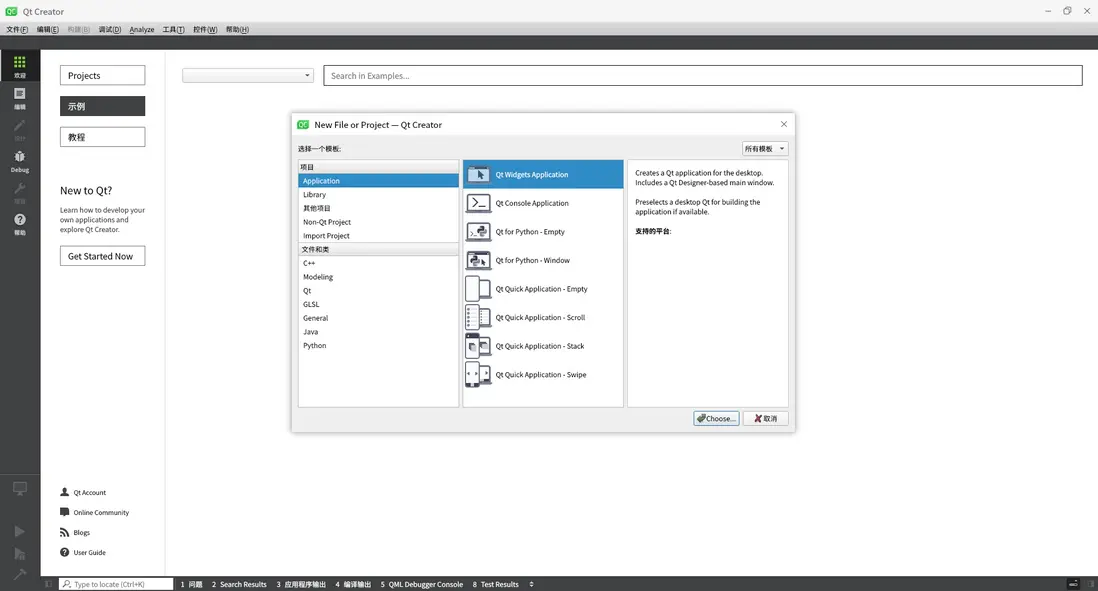Click the User Guide question icon
Viewport: 1098px width, 591px height.
[64, 552]
